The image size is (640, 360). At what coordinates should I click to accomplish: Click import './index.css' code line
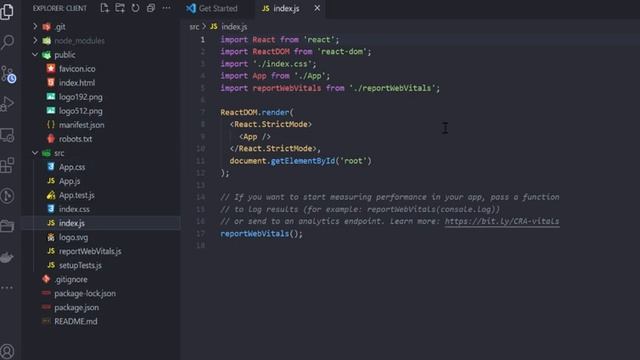268,64
